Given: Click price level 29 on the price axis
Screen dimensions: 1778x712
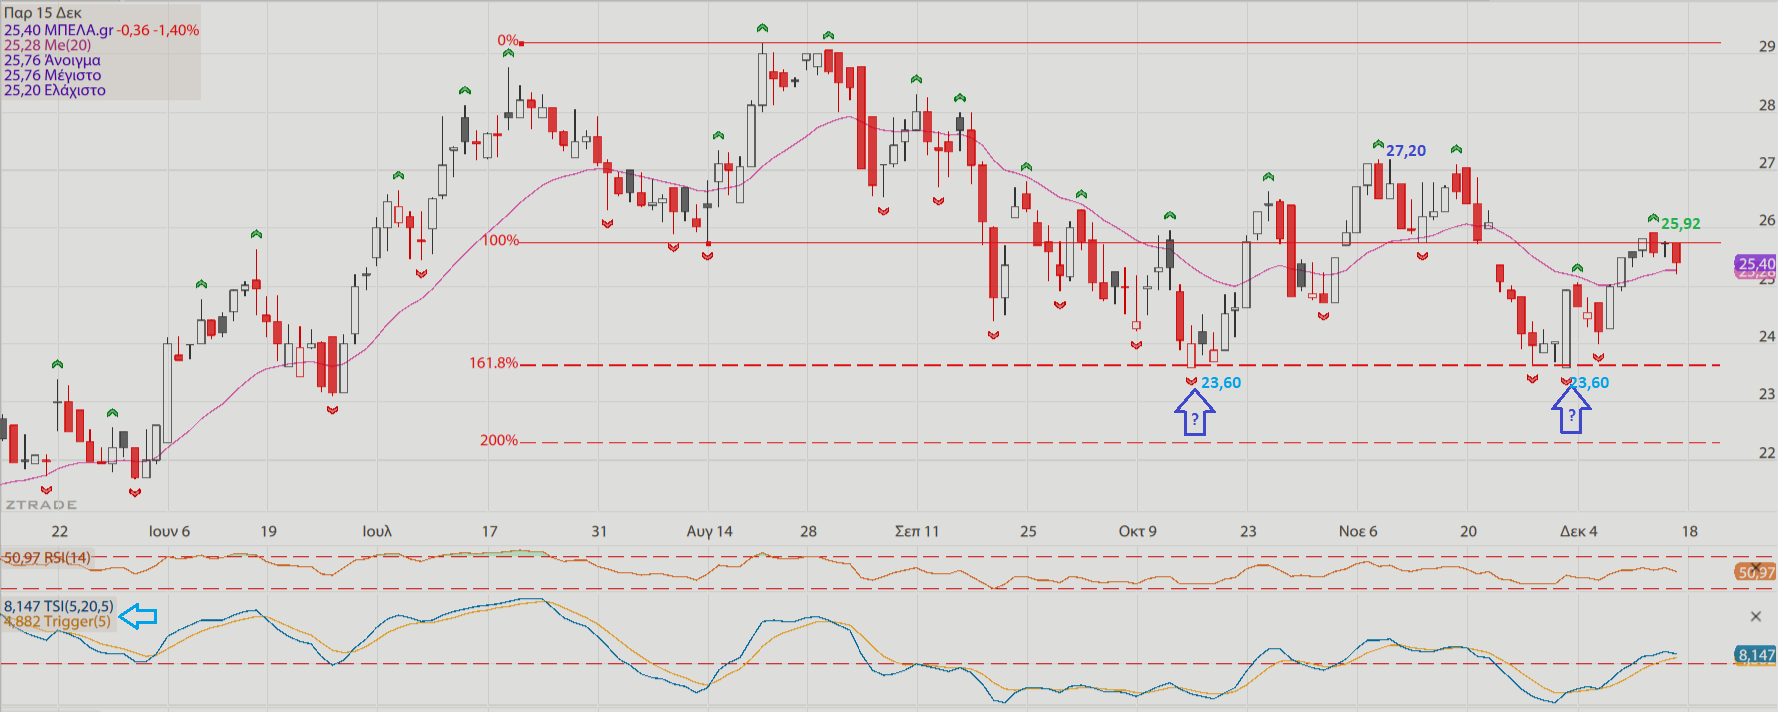Looking at the screenshot, I should (x=1767, y=46).
